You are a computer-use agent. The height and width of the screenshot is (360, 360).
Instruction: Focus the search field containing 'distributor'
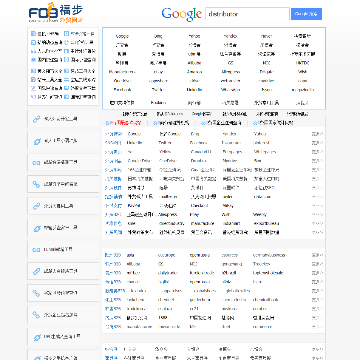click(247, 14)
